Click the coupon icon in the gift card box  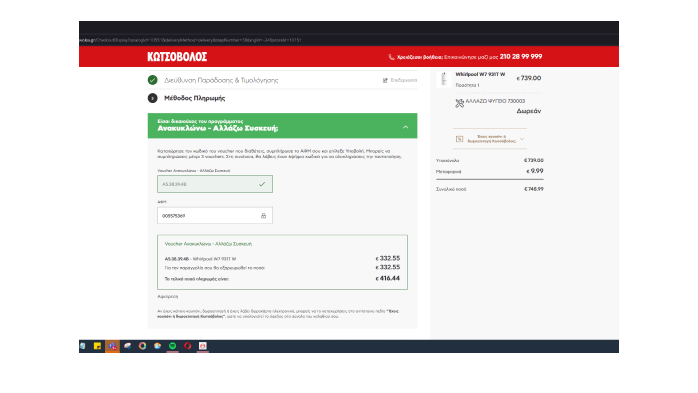coord(459,139)
